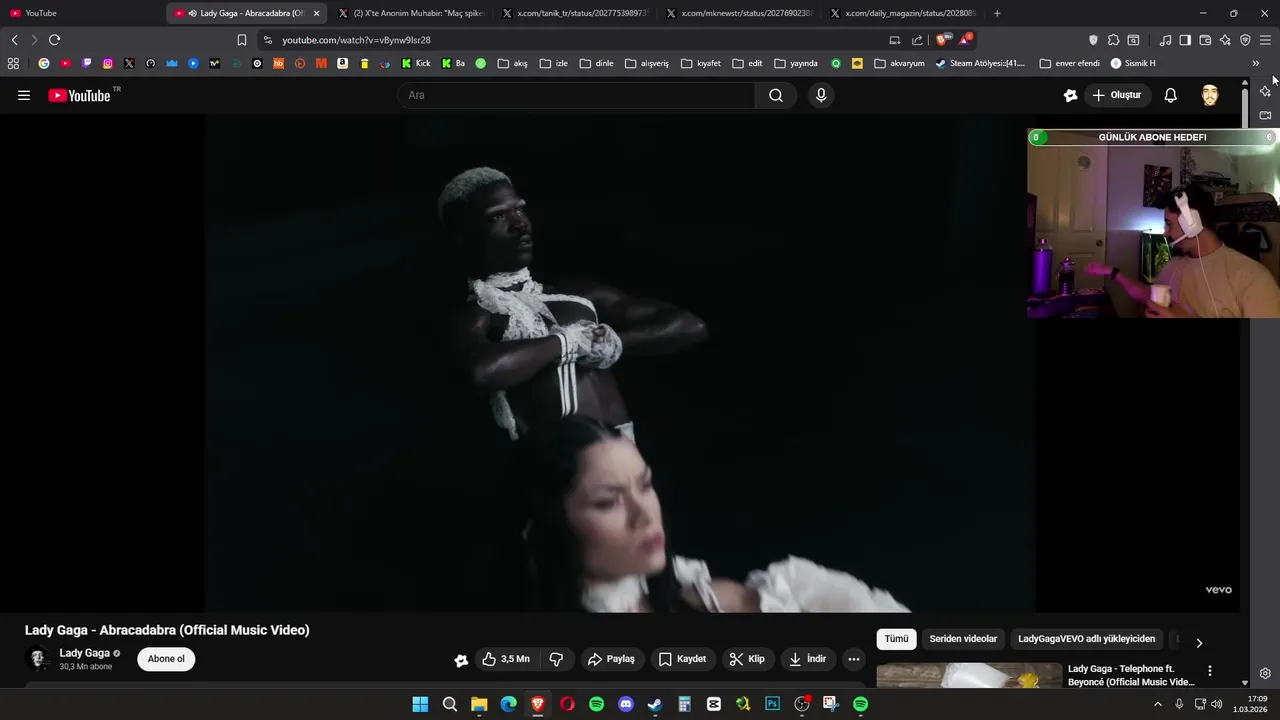Switch to the X'te Anonim Muhabir tab
1280x720 pixels.
pos(412,13)
